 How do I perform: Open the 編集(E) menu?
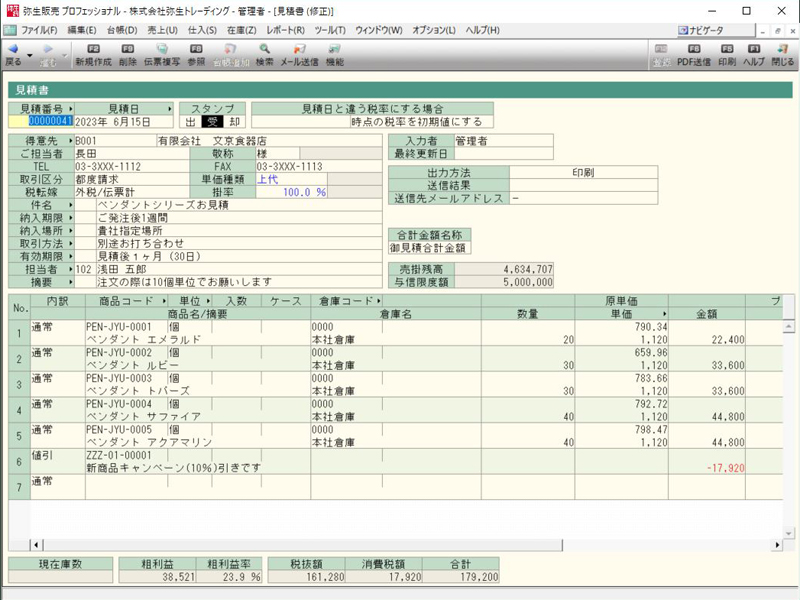tap(82, 31)
